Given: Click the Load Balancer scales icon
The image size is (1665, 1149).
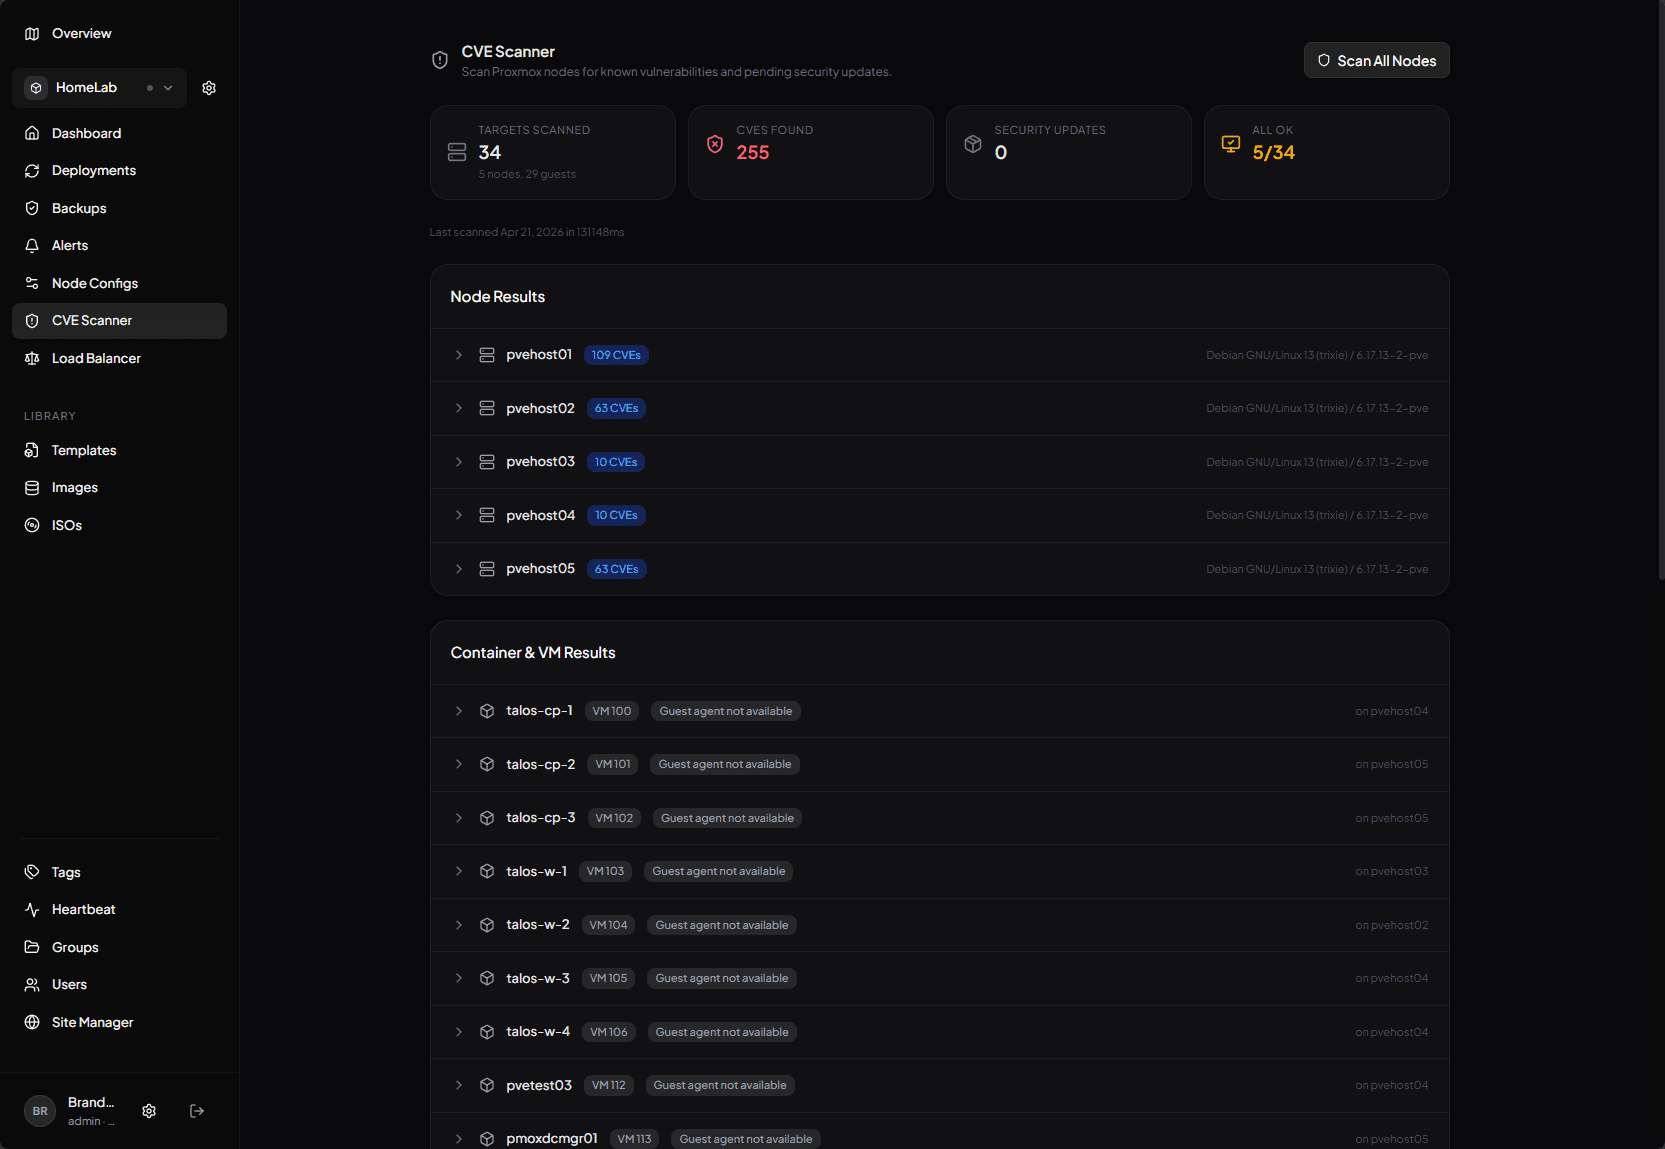Looking at the screenshot, I should (32, 358).
